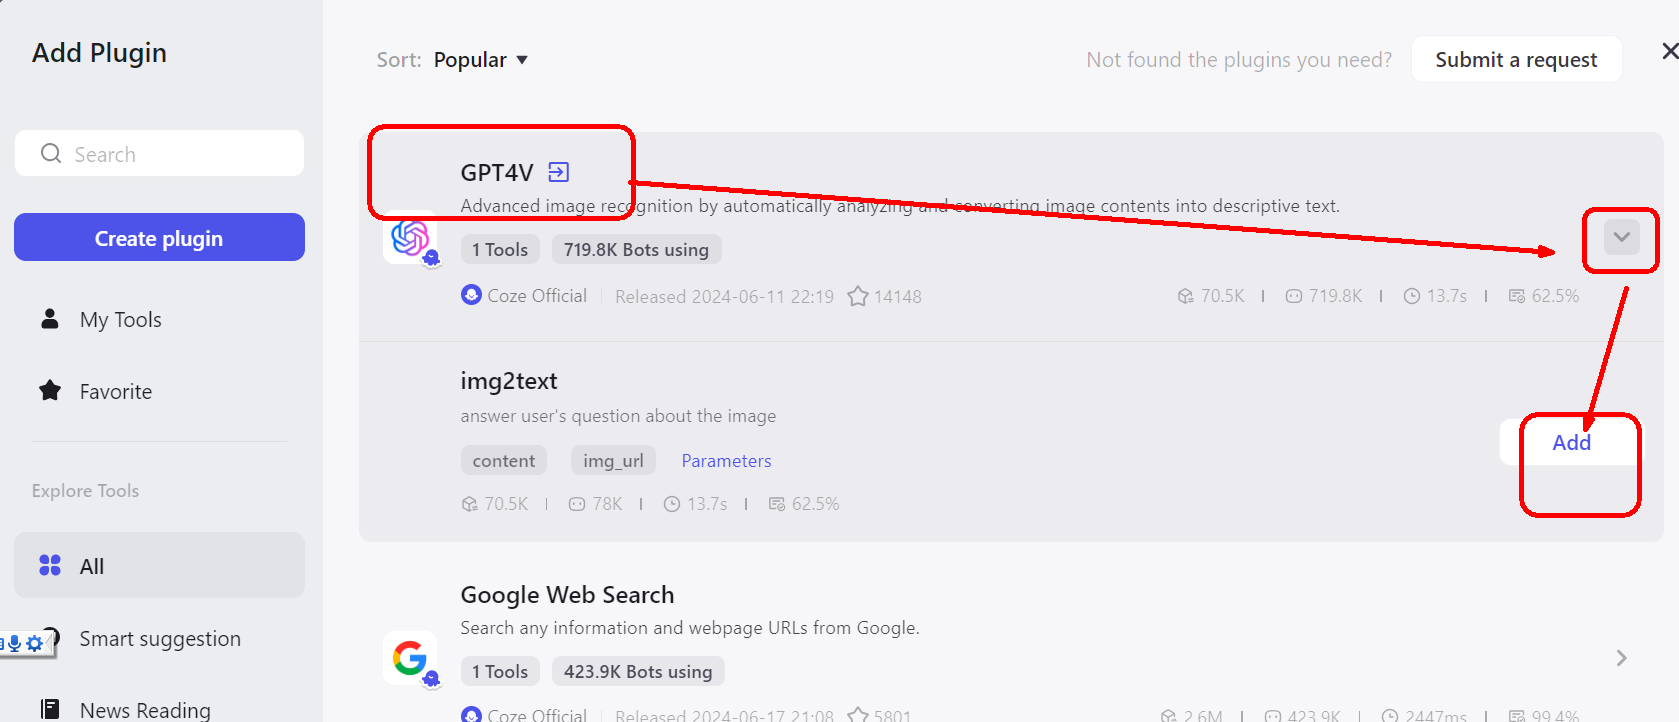Screen dimensions: 1679x722
Task: Click Google Web Search plugin title
Action: click(567, 595)
